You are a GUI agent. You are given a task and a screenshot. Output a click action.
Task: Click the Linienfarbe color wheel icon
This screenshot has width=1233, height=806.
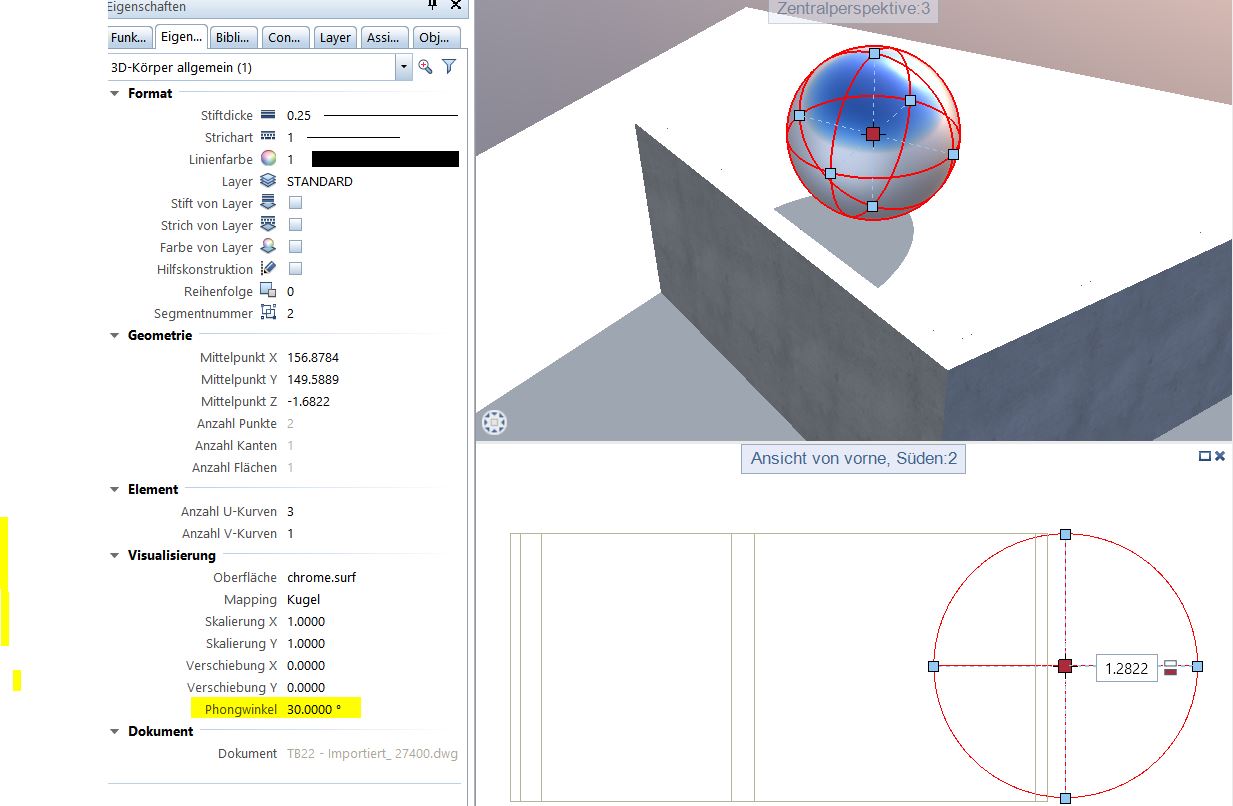click(268, 159)
